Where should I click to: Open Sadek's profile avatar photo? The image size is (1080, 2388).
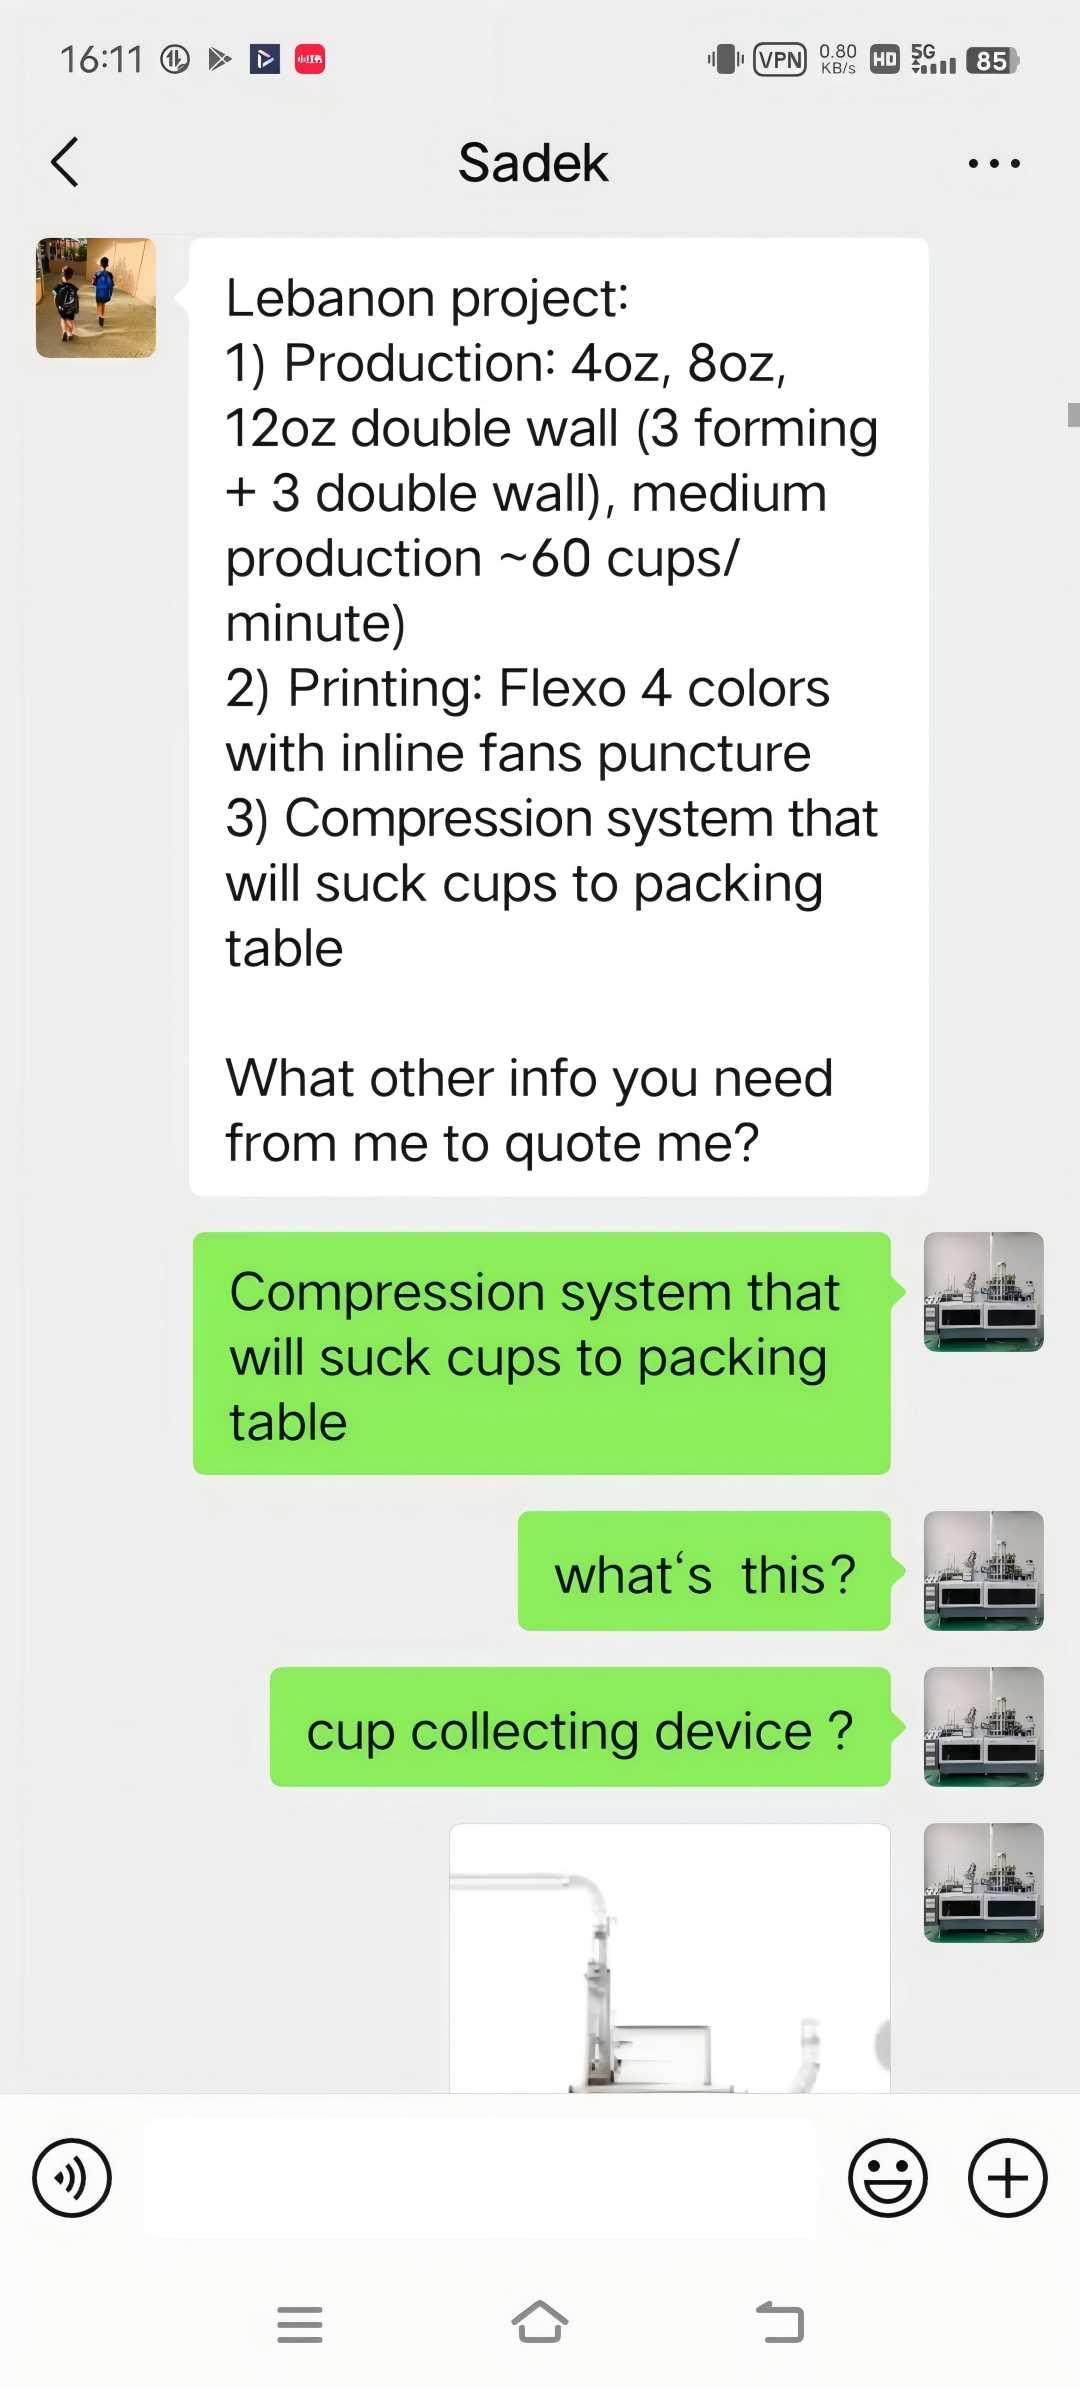pos(96,298)
